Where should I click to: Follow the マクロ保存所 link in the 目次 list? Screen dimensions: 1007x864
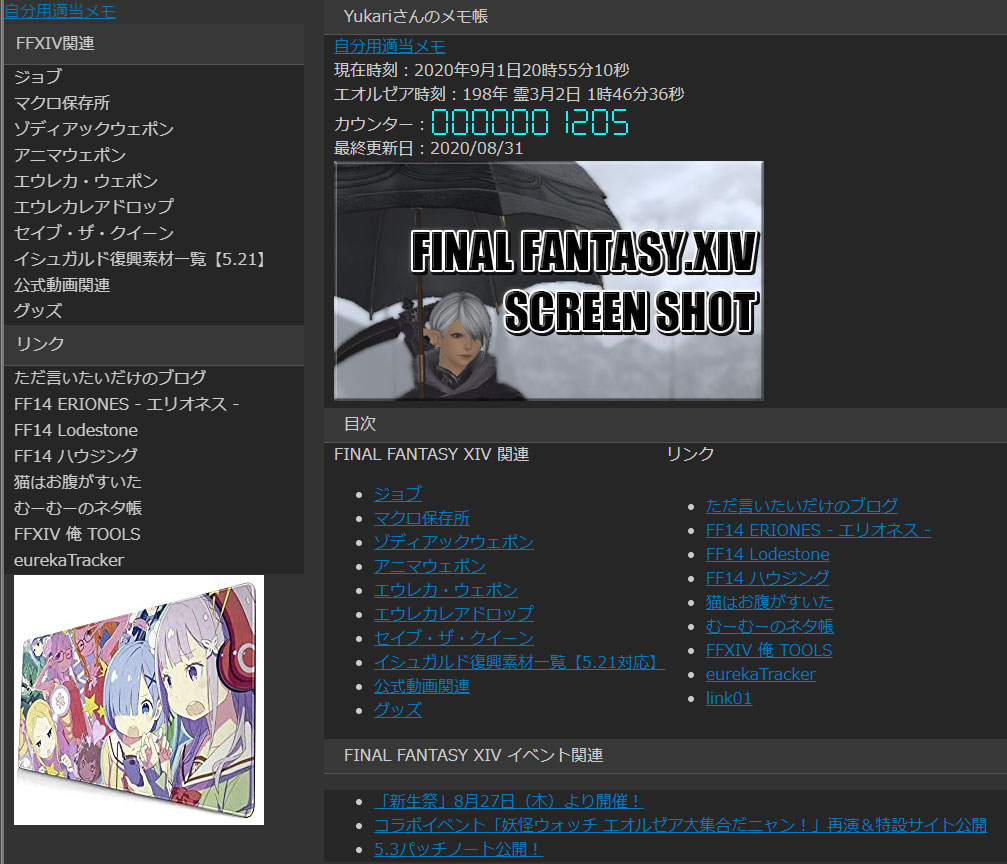[421, 518]
